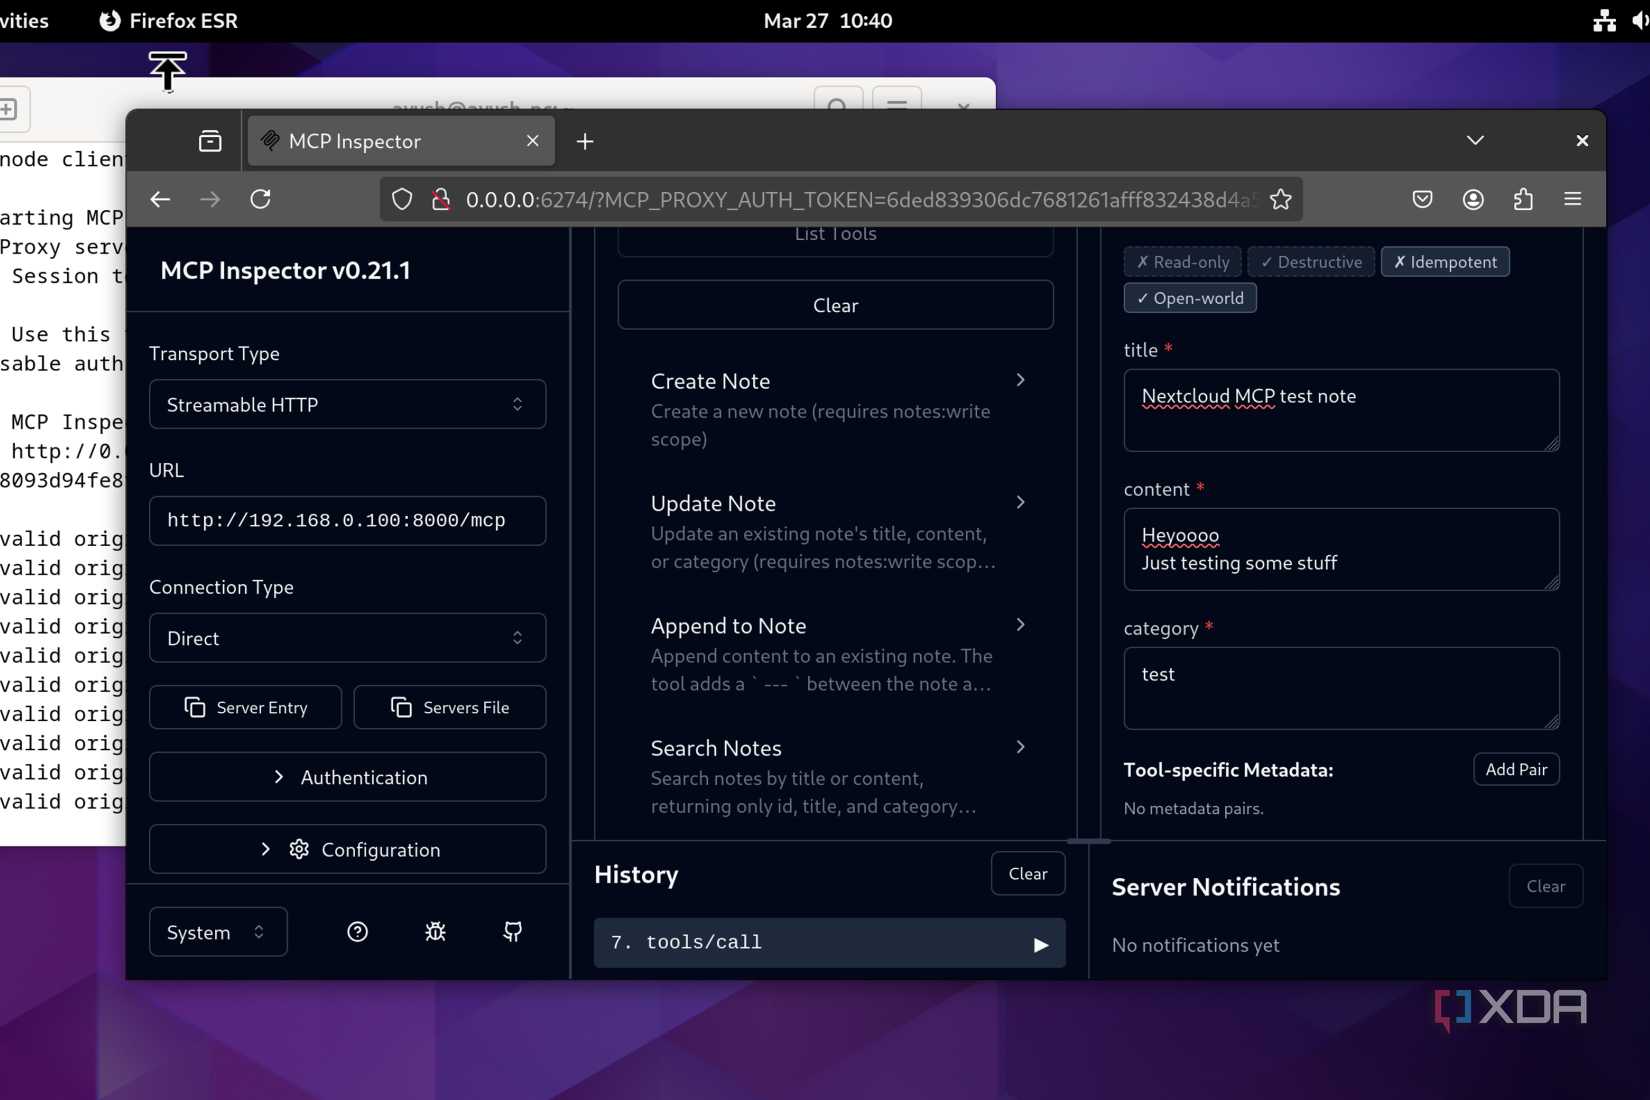Close the Firefox window
1650x1100 pixels.
(1581, 140)
